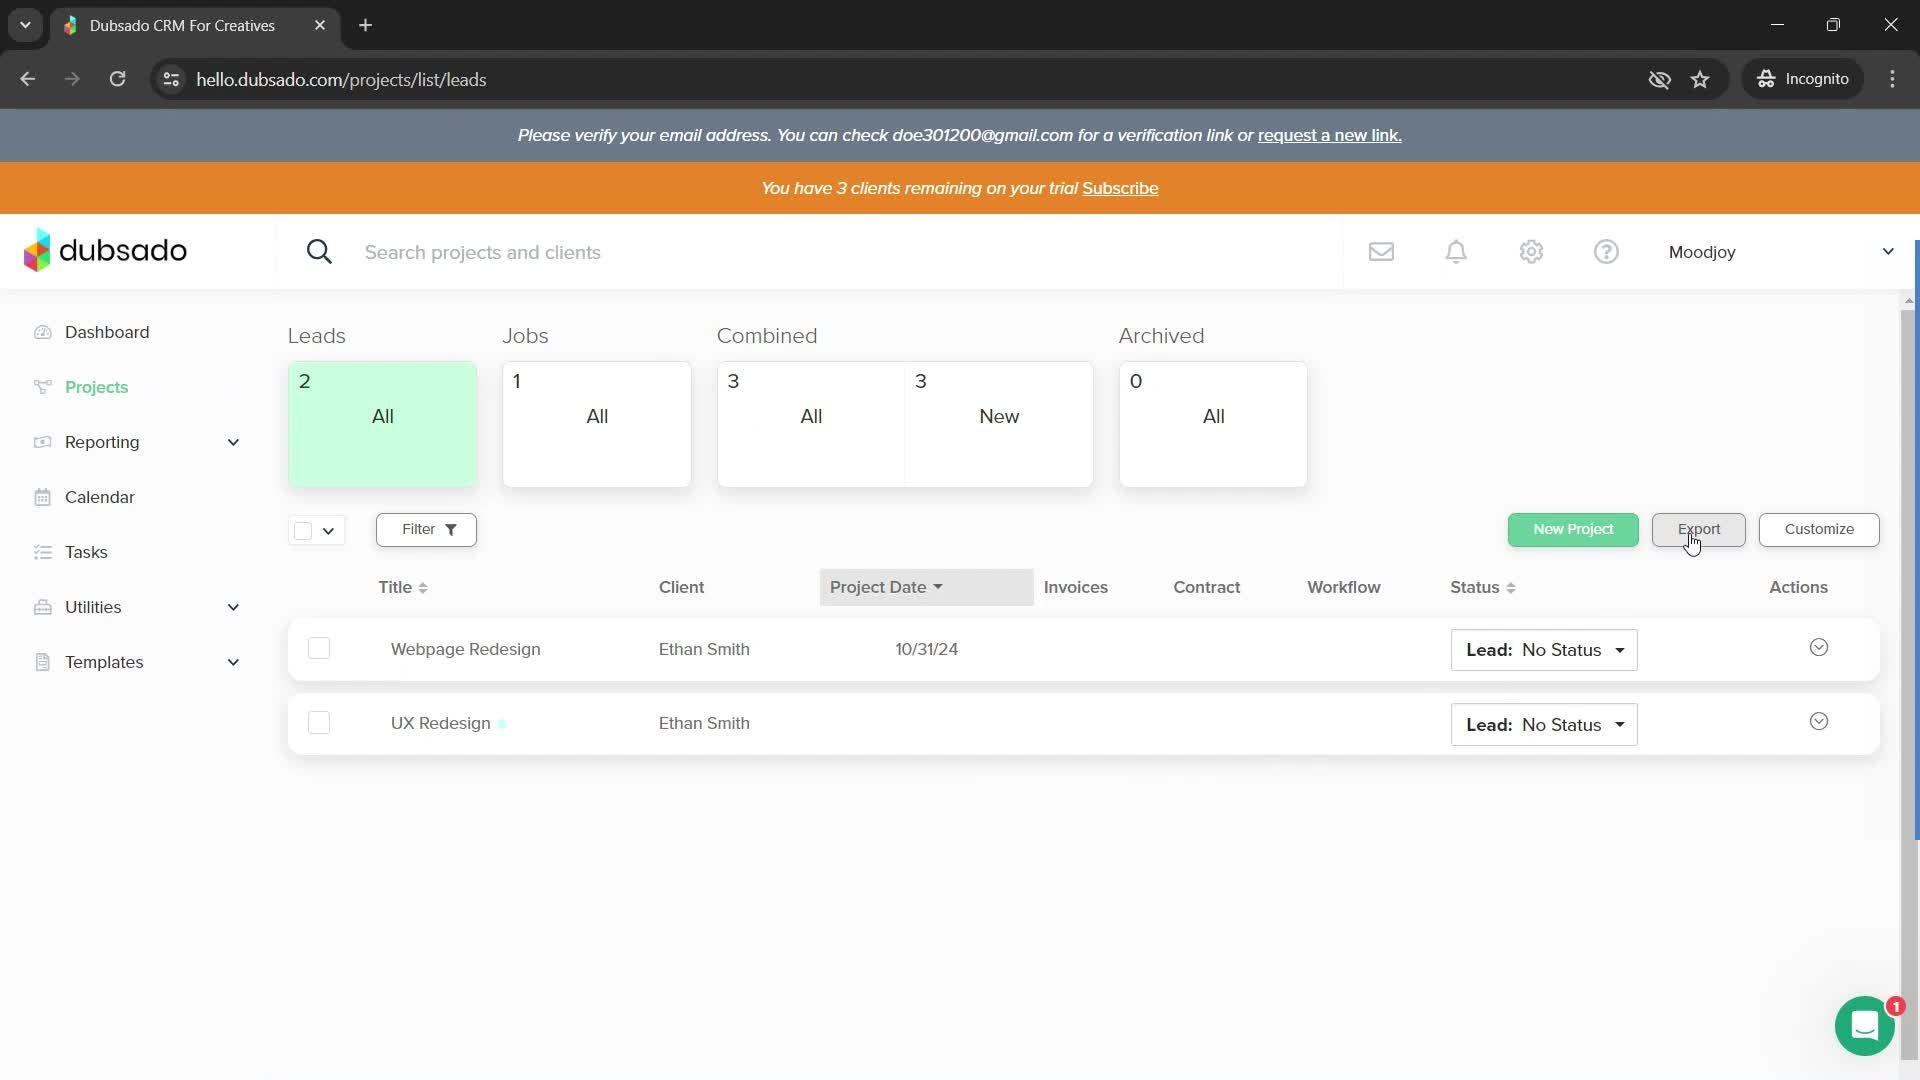The height and width of the screenshot is (1080, 1920).
Task: Go to Projects in sidebar
Action: click(96, 387)
